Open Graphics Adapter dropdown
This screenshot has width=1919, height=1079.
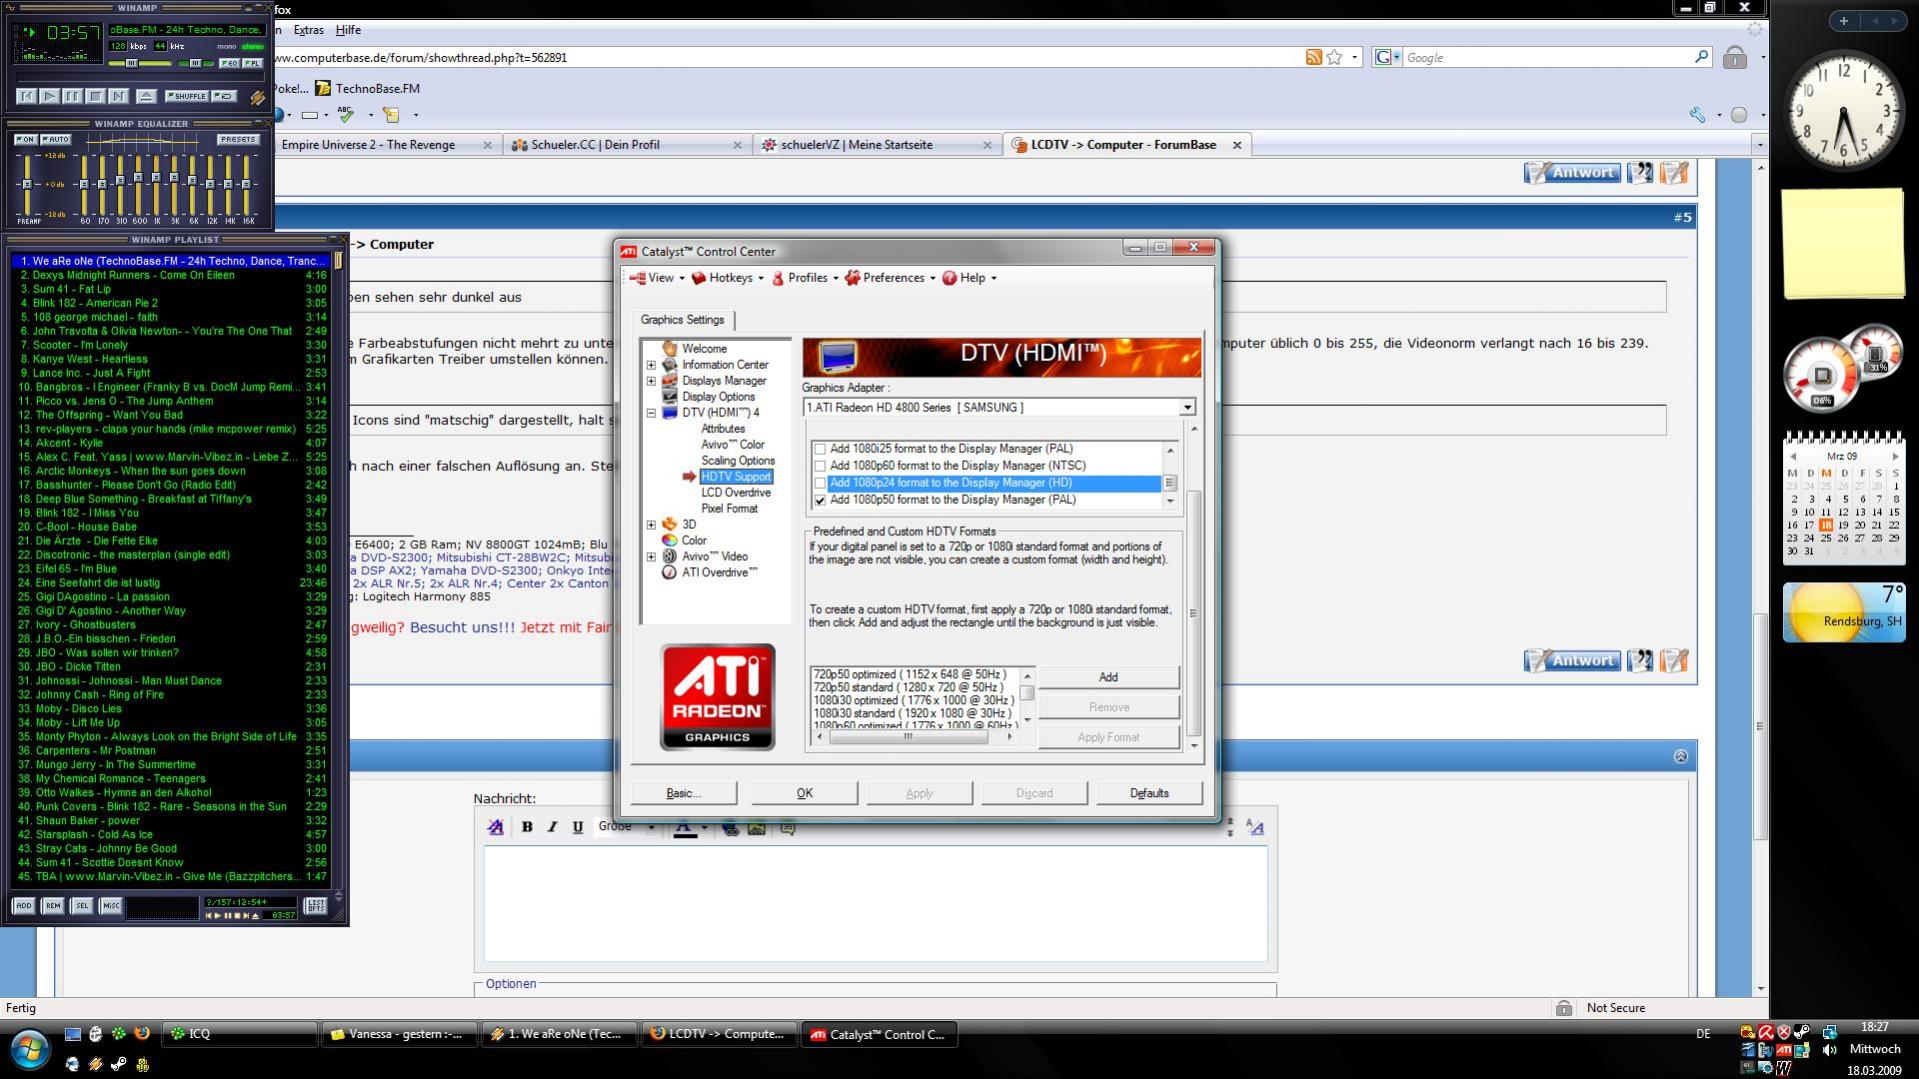pyautogui.click(x=1187, y=408)
